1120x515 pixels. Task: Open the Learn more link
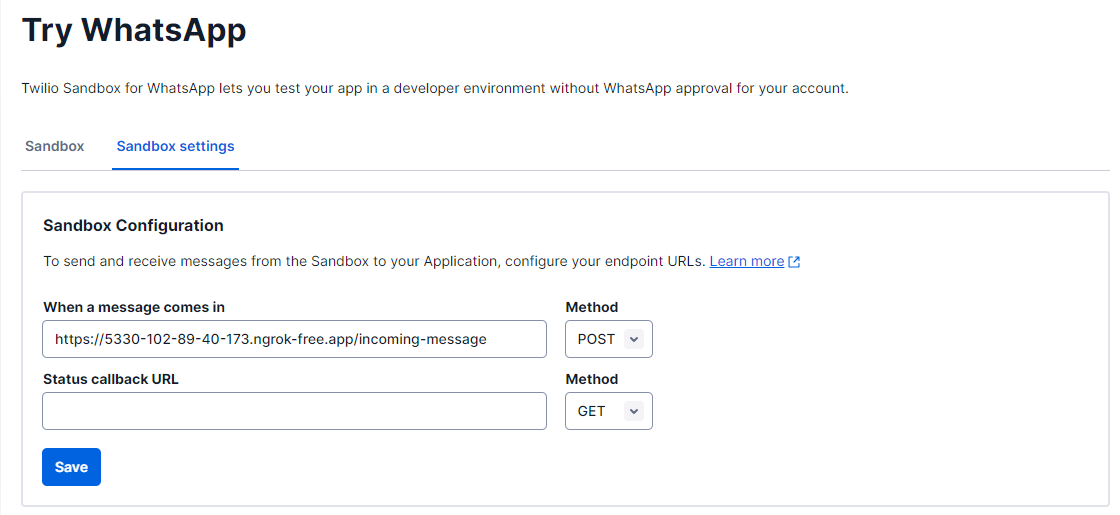click(746, 261)
